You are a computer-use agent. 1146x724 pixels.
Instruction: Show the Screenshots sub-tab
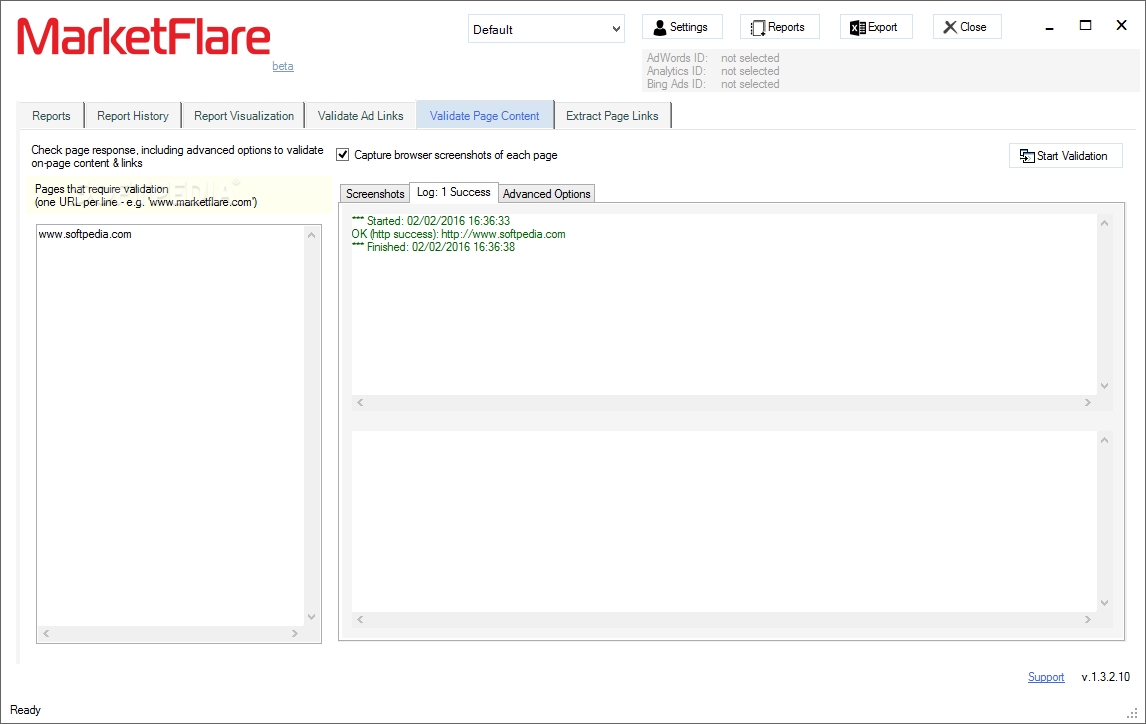(x=375, y=194)
